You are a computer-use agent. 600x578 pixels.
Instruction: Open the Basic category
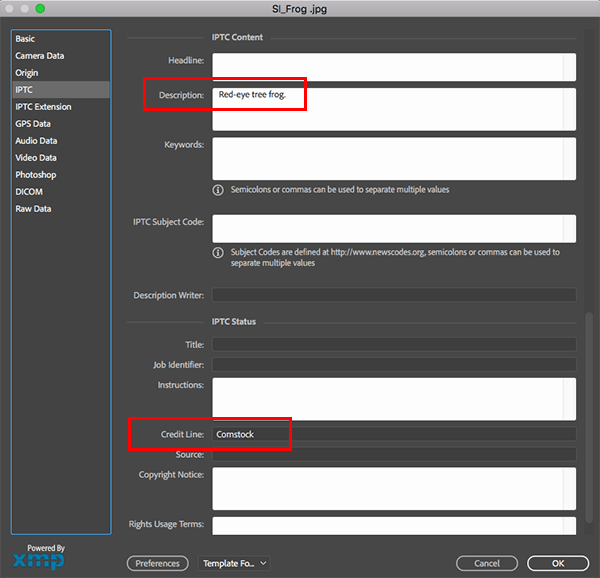coord(61,39)
